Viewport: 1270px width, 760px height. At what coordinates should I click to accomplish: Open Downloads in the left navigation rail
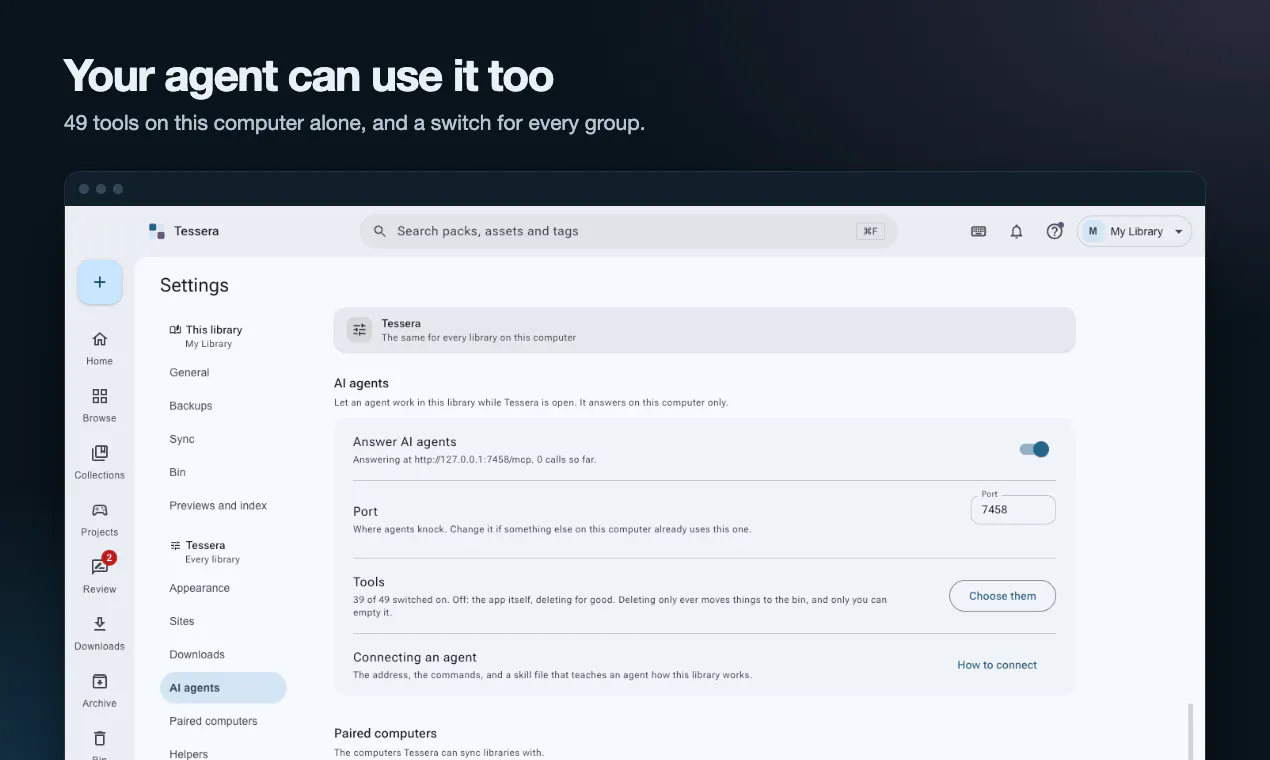click(x=100, y=633)
